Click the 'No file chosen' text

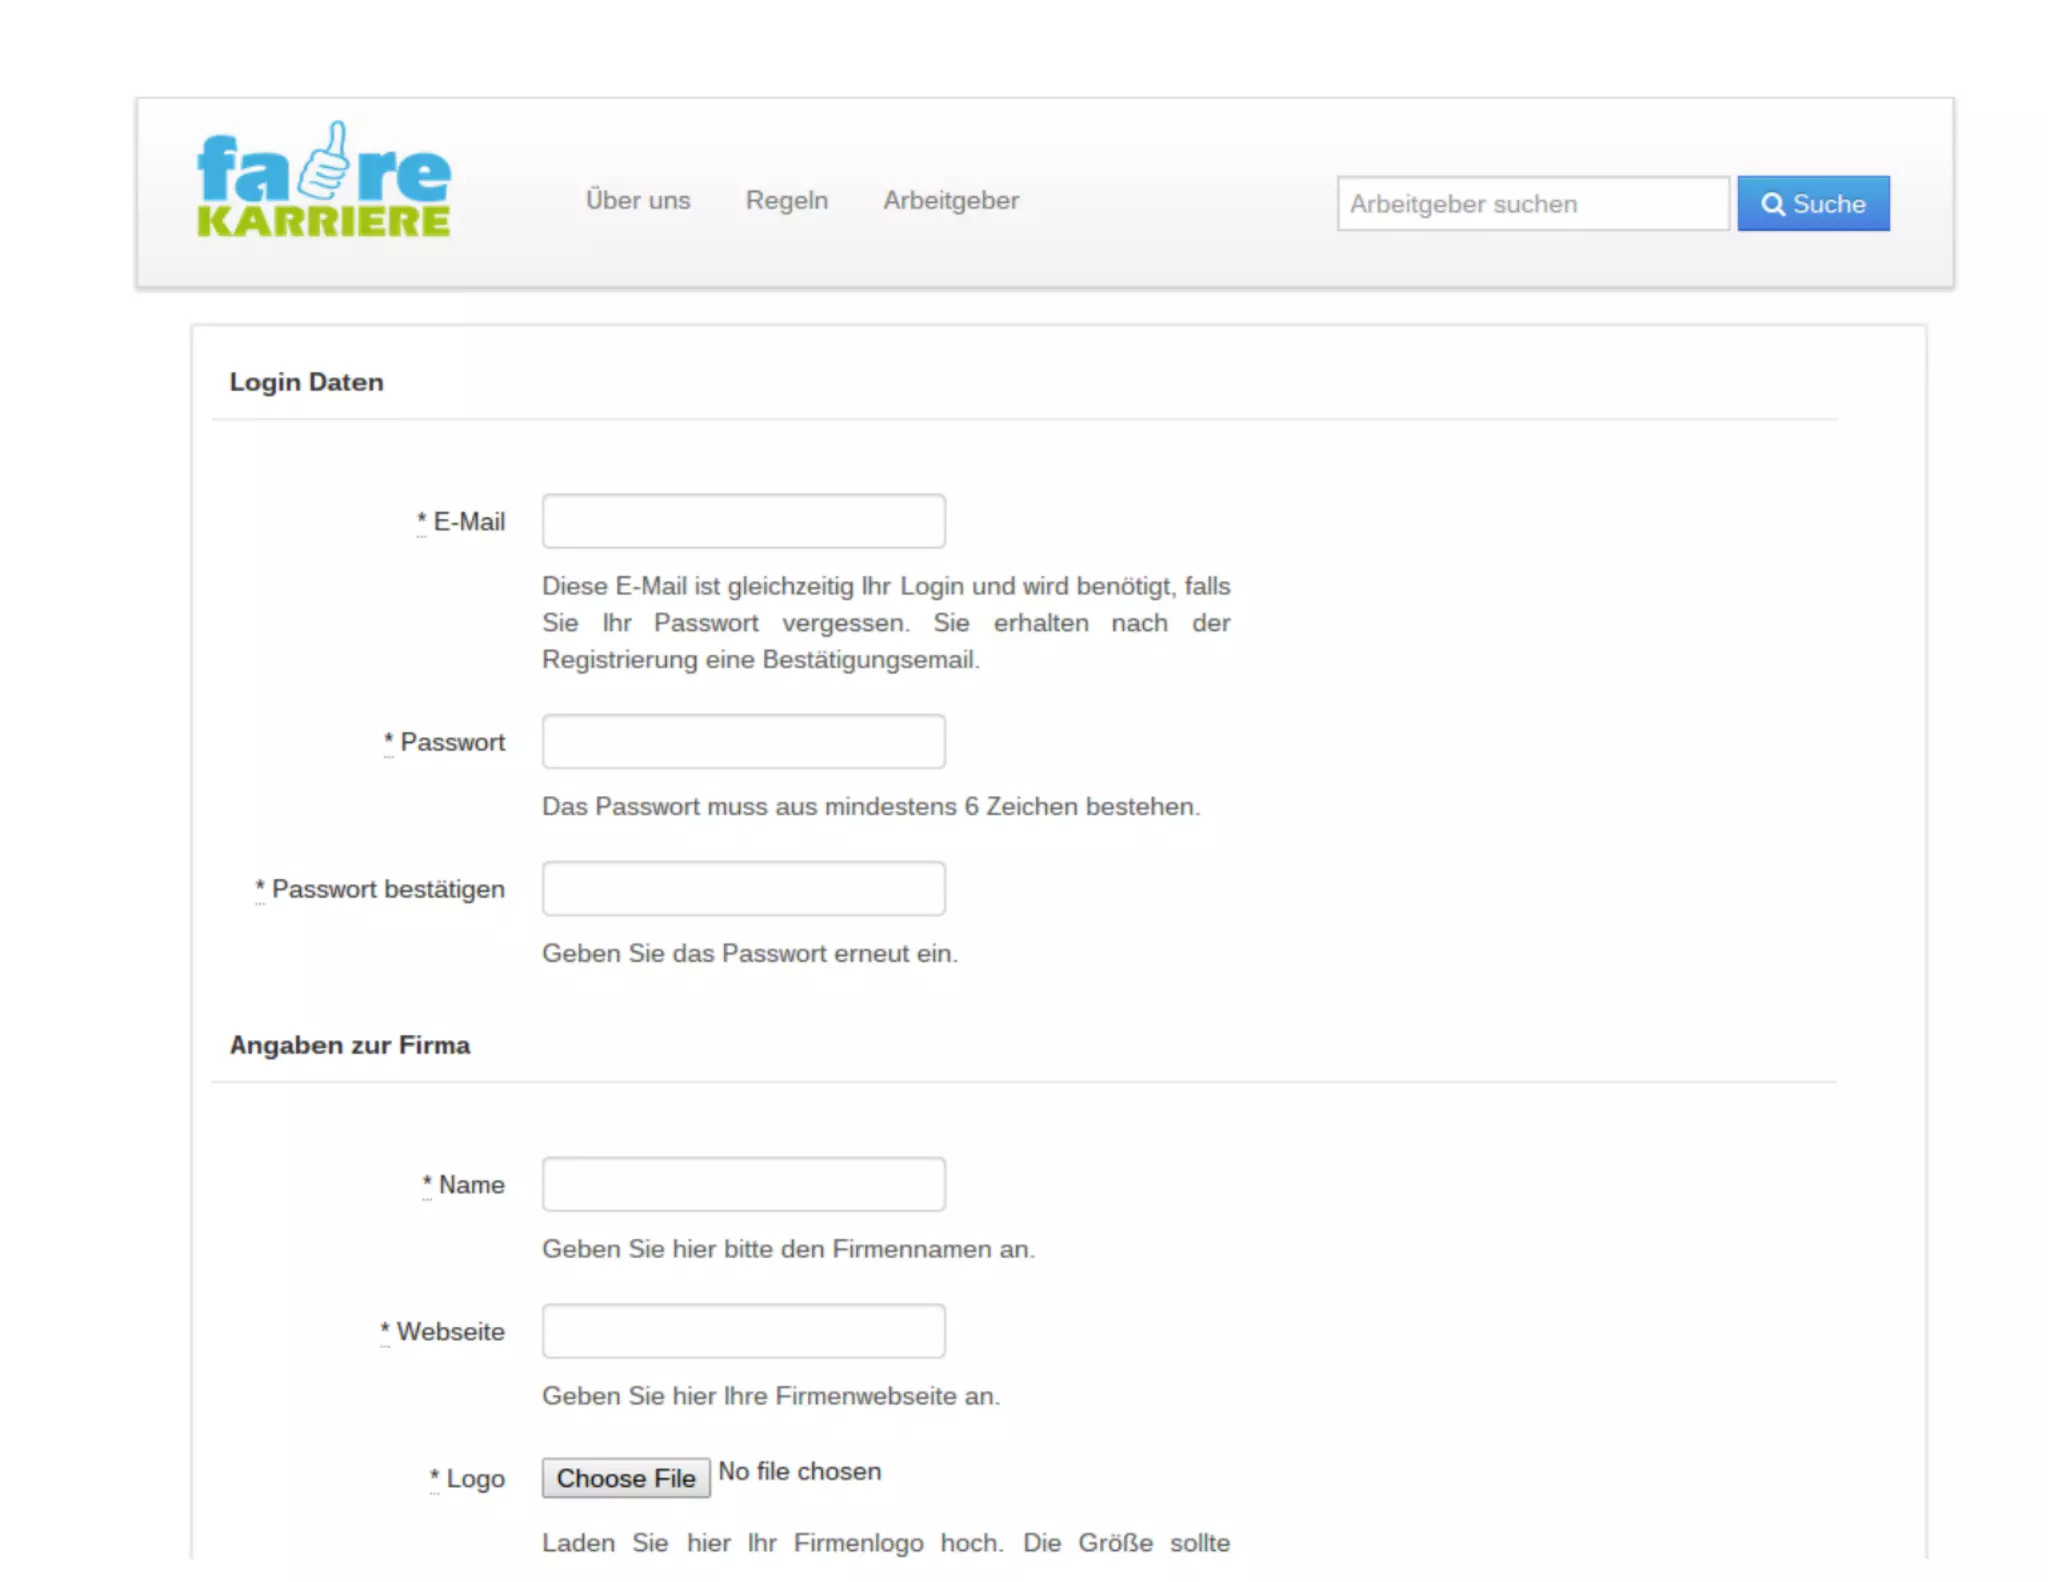click(x=800, y=1472)
